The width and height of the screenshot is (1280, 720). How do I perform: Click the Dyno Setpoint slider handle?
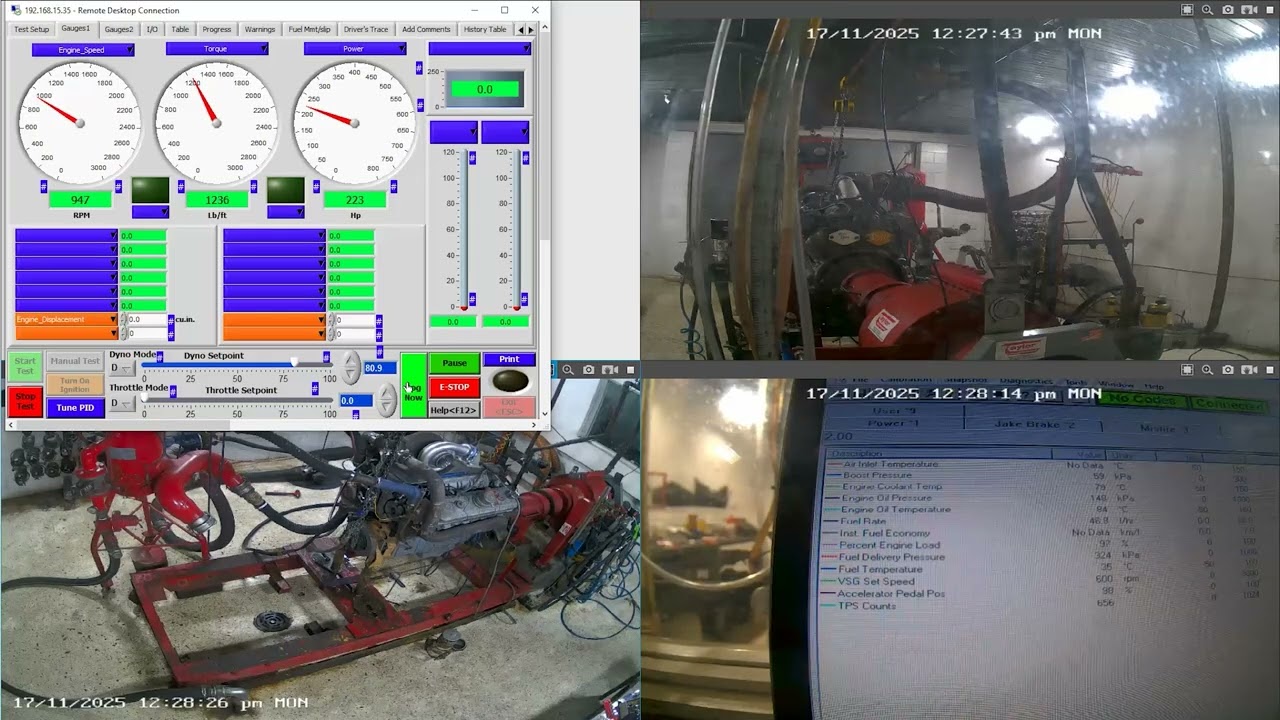click(294, 364)
